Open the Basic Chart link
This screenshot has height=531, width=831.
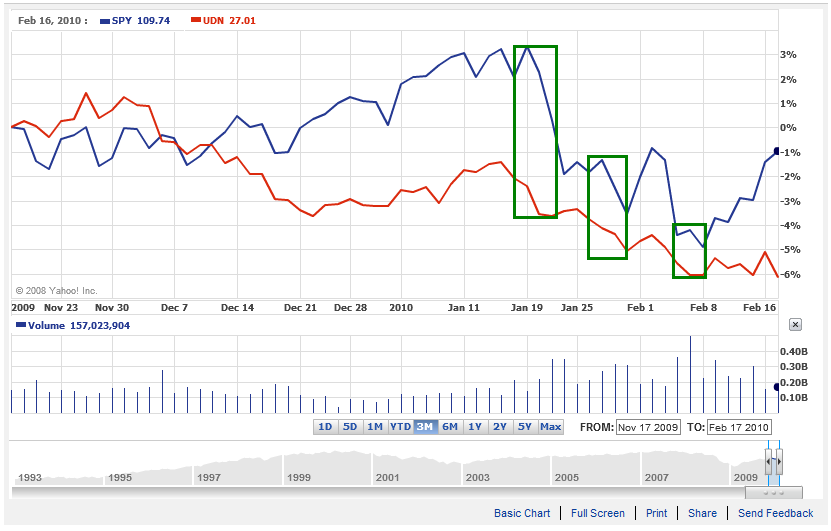522,513
